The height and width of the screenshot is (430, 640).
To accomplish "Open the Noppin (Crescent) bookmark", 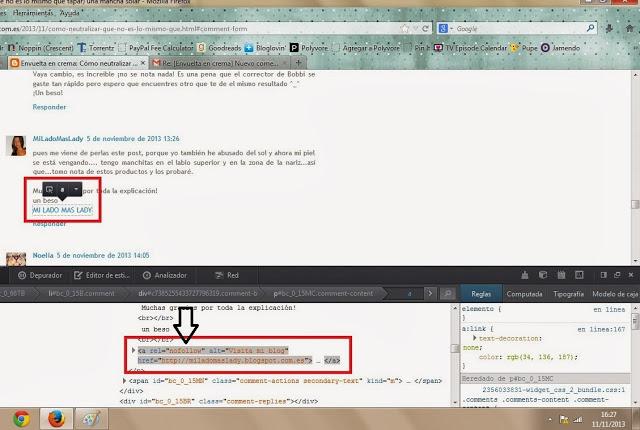I will tap(41, 48).
